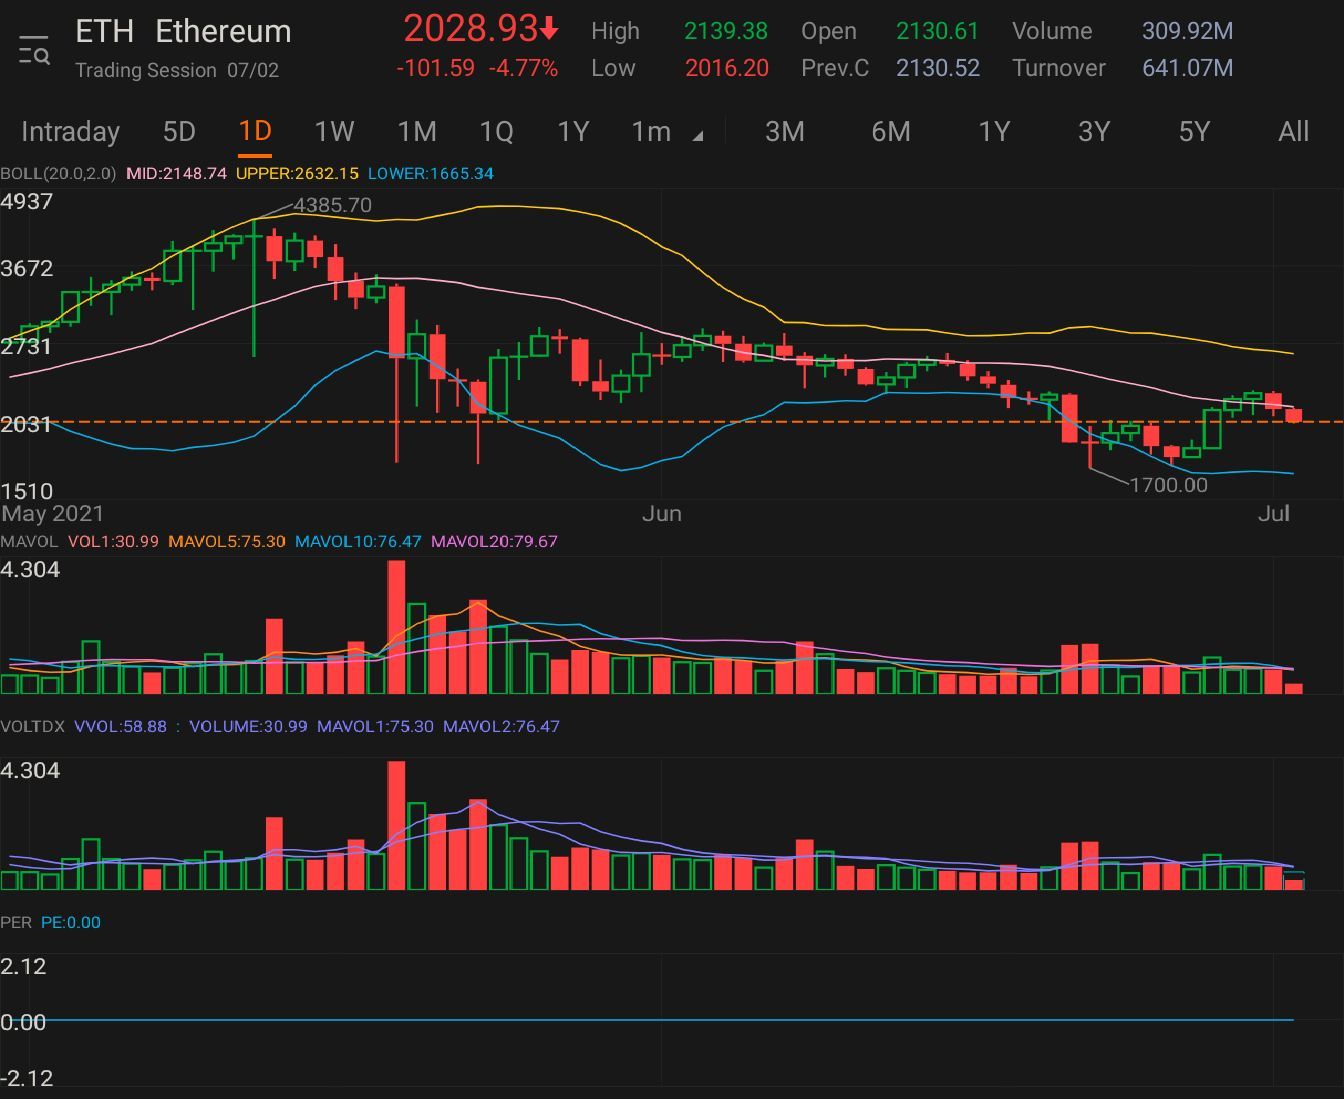Image resolution: width=1344 pixels, height=1099 pixels.
Task: Click the ETH ticker symbol
Action: pos(104,31)
